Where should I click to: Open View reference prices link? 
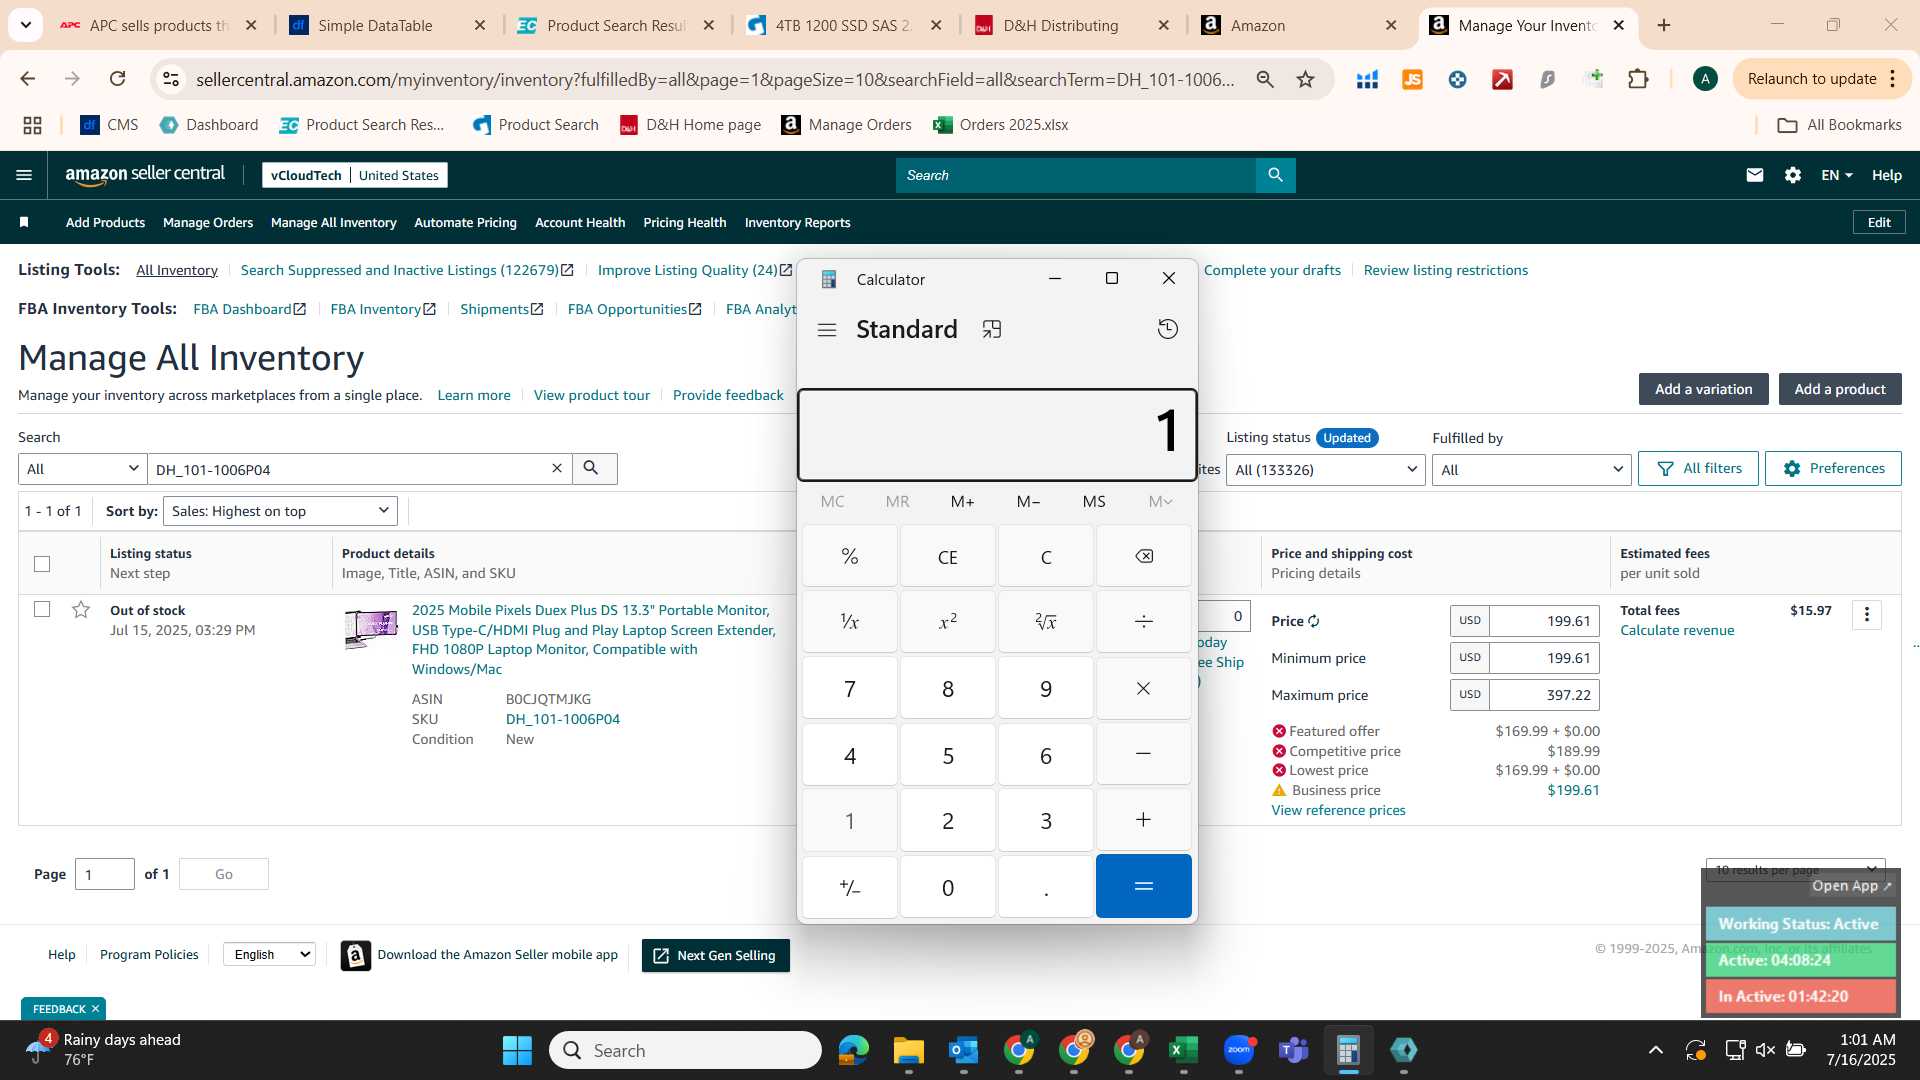1338,810
